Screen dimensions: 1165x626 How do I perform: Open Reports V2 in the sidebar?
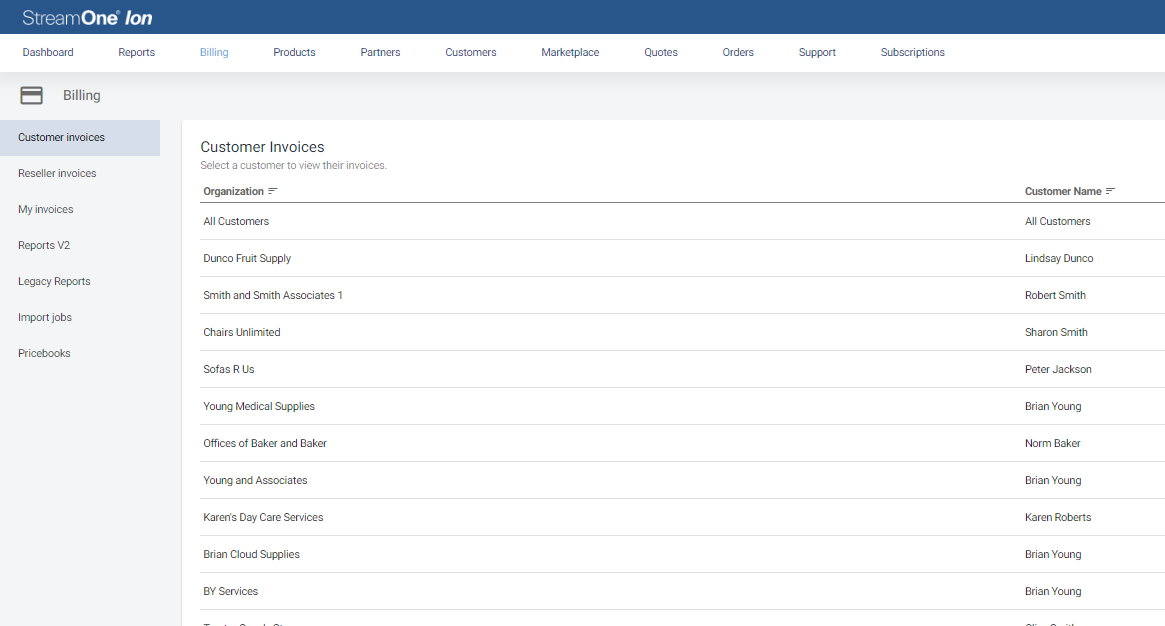pos(46,245)
